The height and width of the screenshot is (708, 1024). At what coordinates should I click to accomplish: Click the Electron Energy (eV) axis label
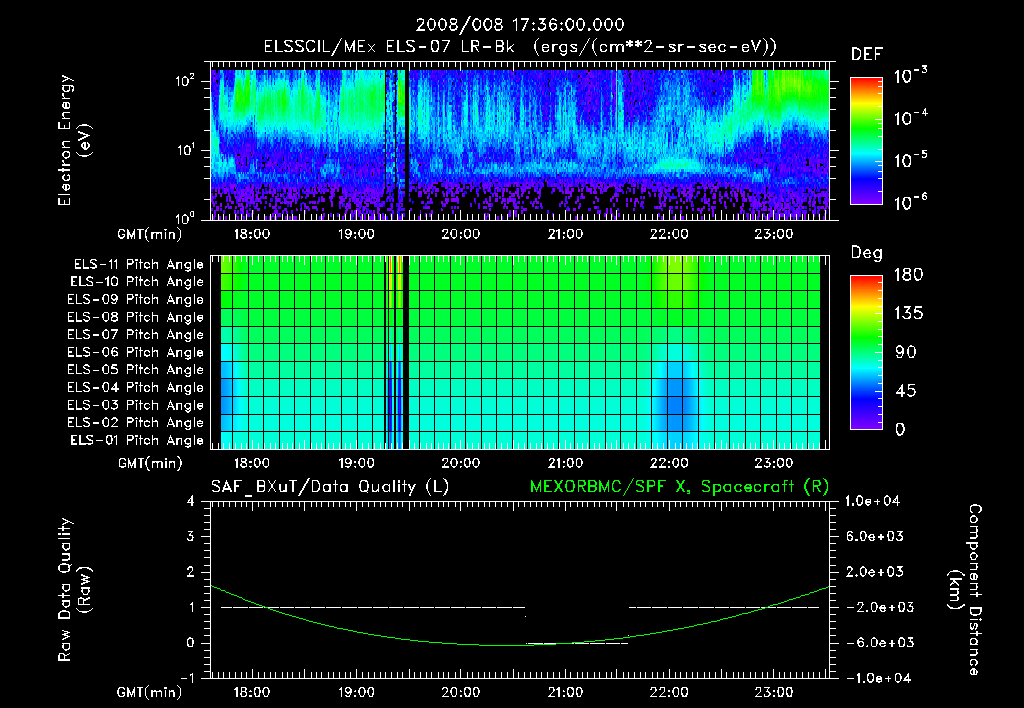[x=74, y=140]
